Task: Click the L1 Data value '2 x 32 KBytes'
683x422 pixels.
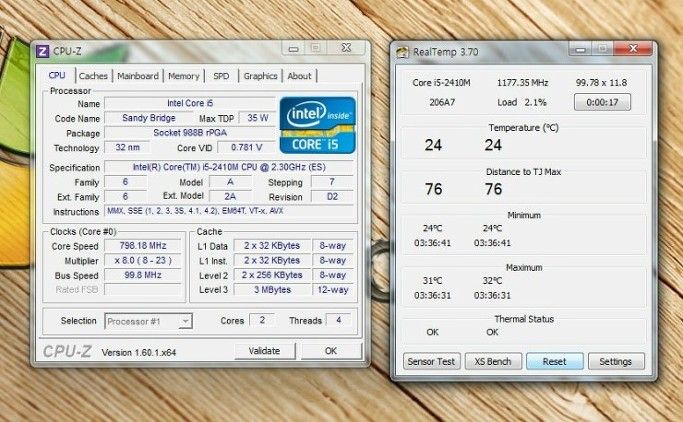Action: coord(272,246)
